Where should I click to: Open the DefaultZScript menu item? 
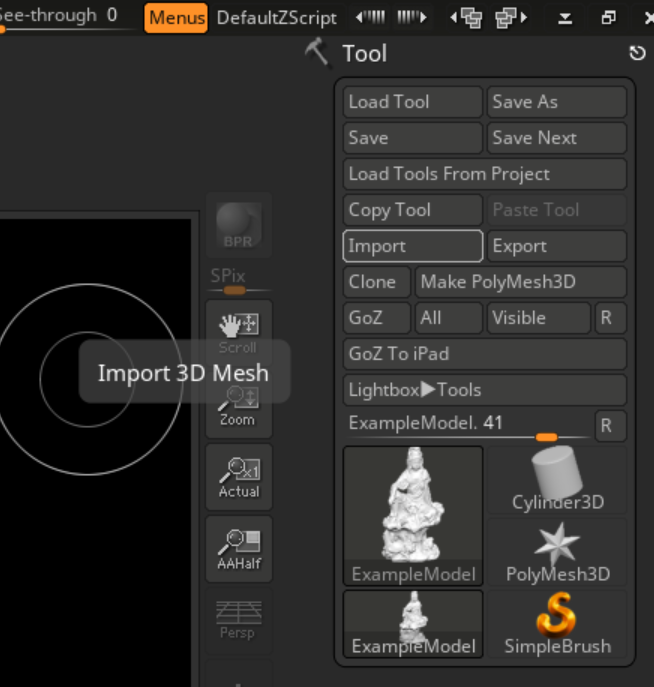pyautogui.click(x=277, y=17)
